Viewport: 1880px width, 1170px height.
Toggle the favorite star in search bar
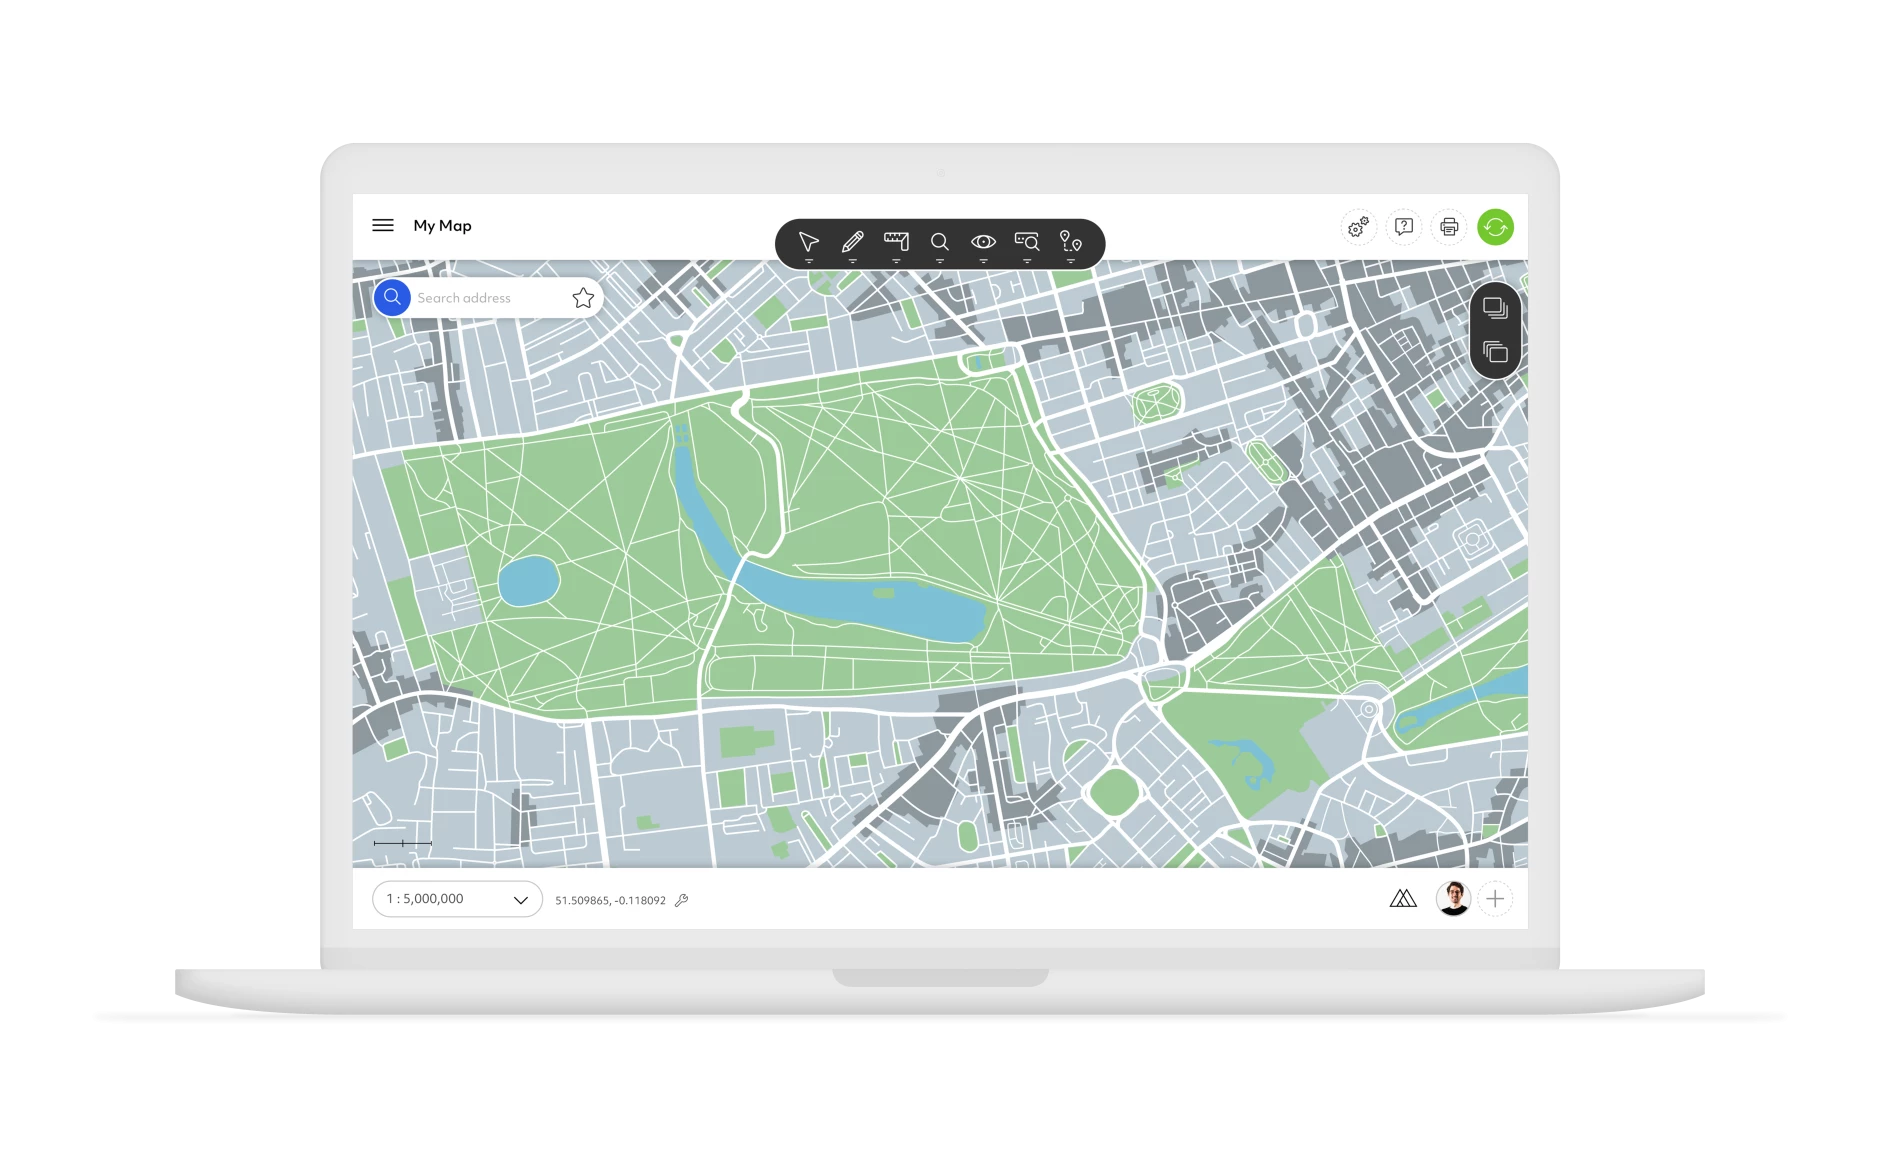583,298
